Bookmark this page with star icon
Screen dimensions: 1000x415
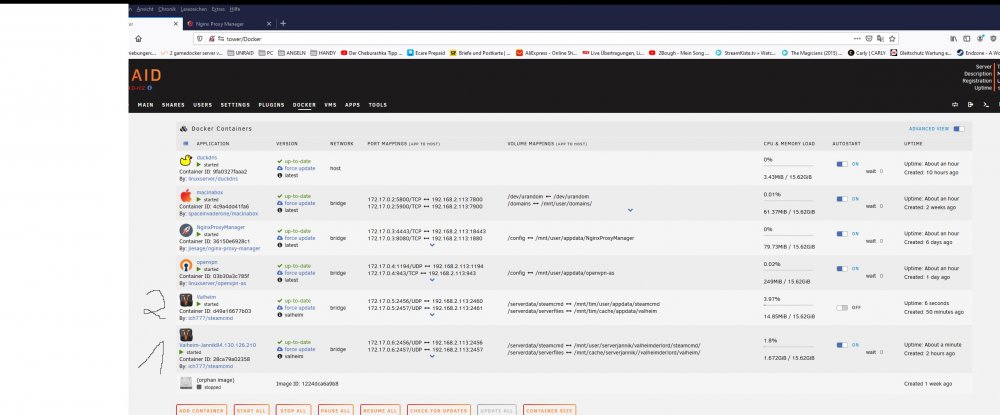[892, 39]
